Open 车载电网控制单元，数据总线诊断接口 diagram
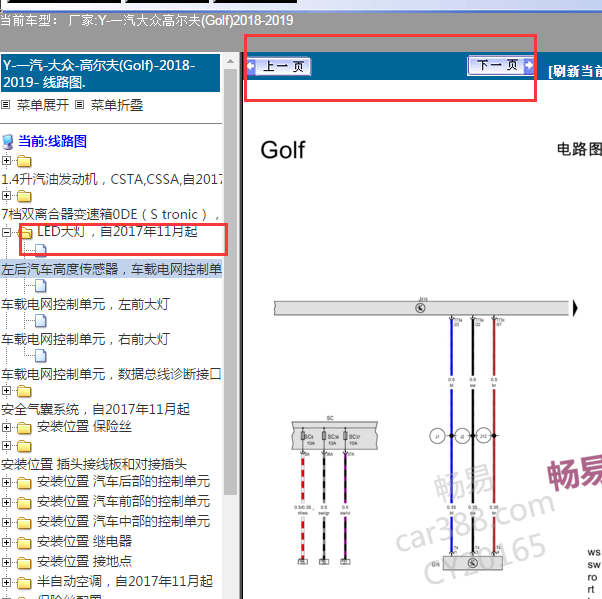Viewport: 602px width, 599px height. point(111,374)
